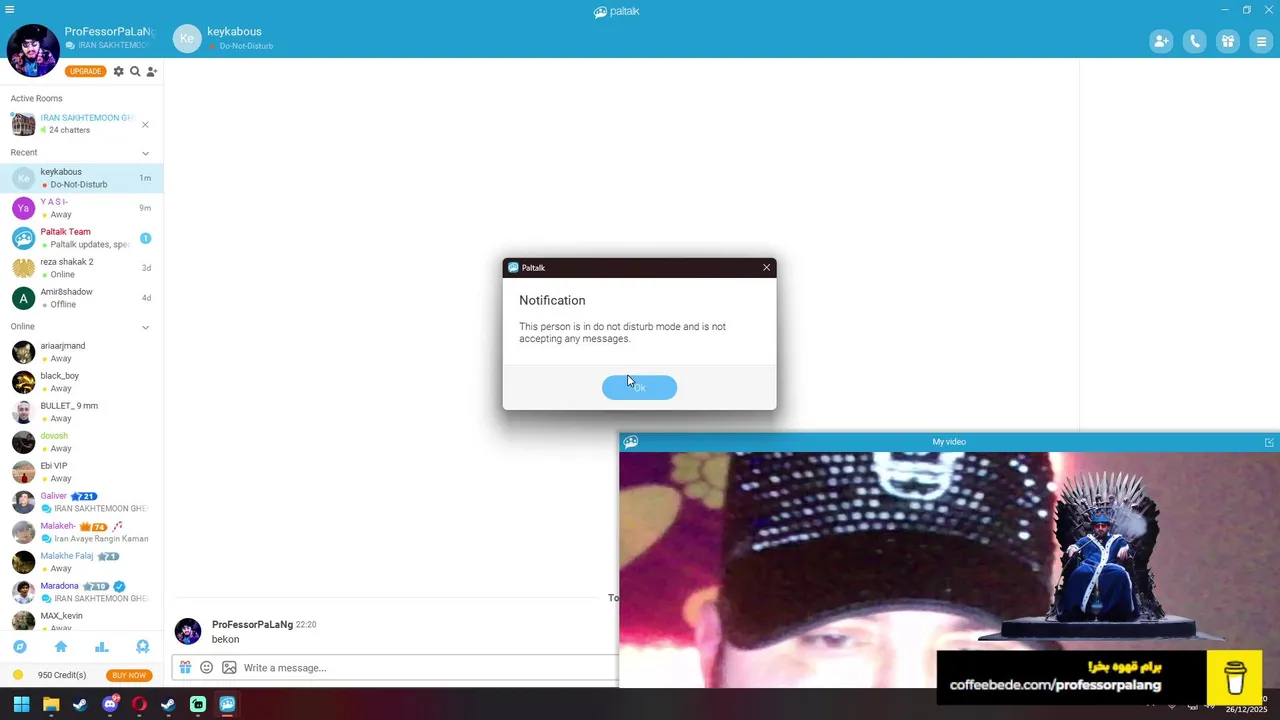1280x720 pixels.
Task: Open the chat options menu icon
Action: coord(1261,41)
